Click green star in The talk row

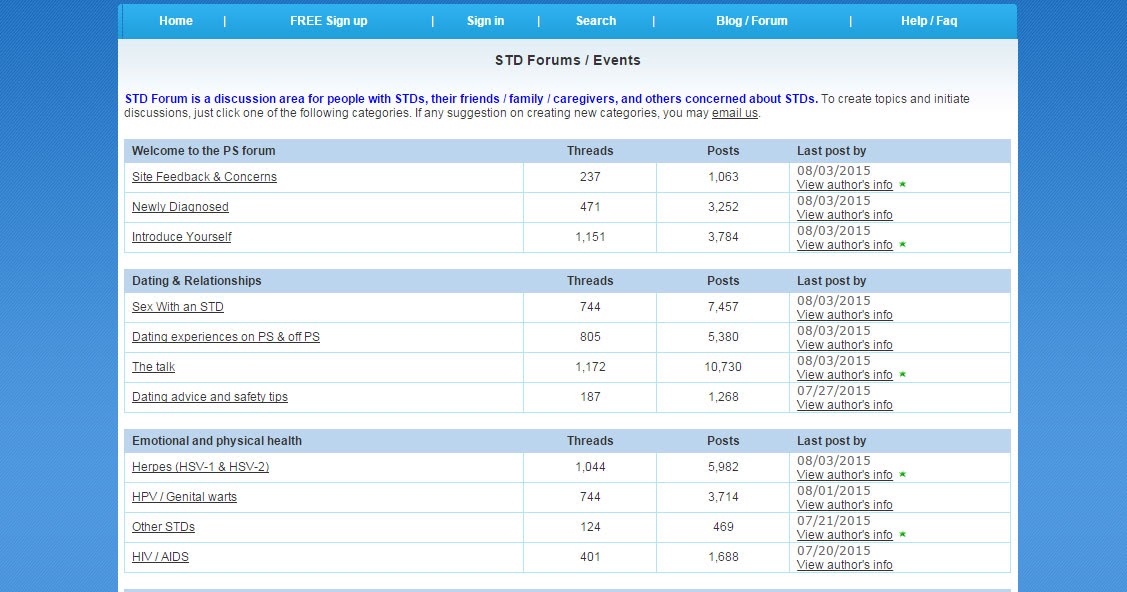(x=903, y=375)
